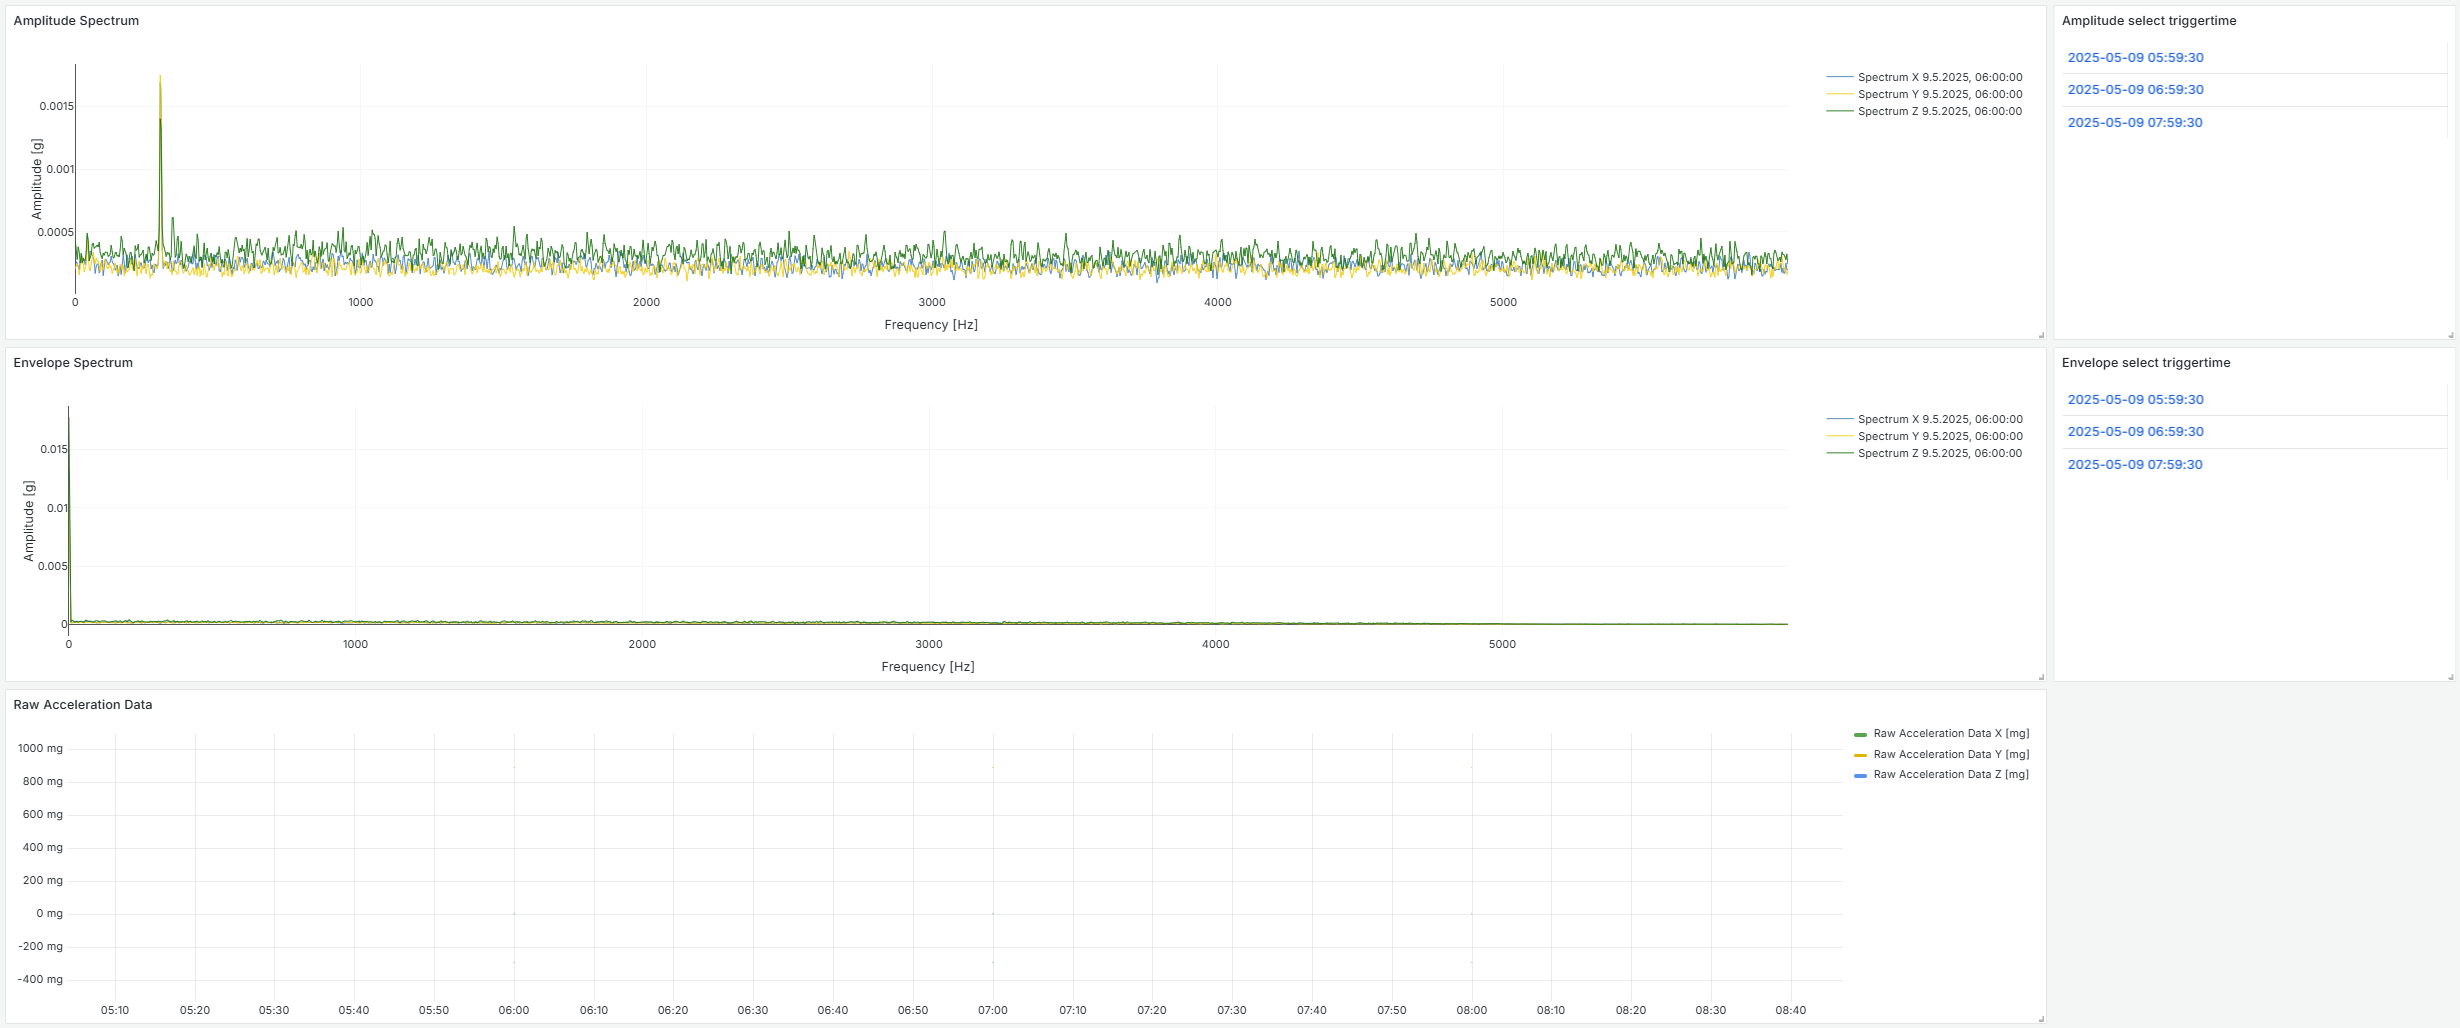Select 05:59:30 trigger time in Amplitude list
Image resolution: width=2460 pixels, height=1028 pixels.
click(x=2135, y=58)
